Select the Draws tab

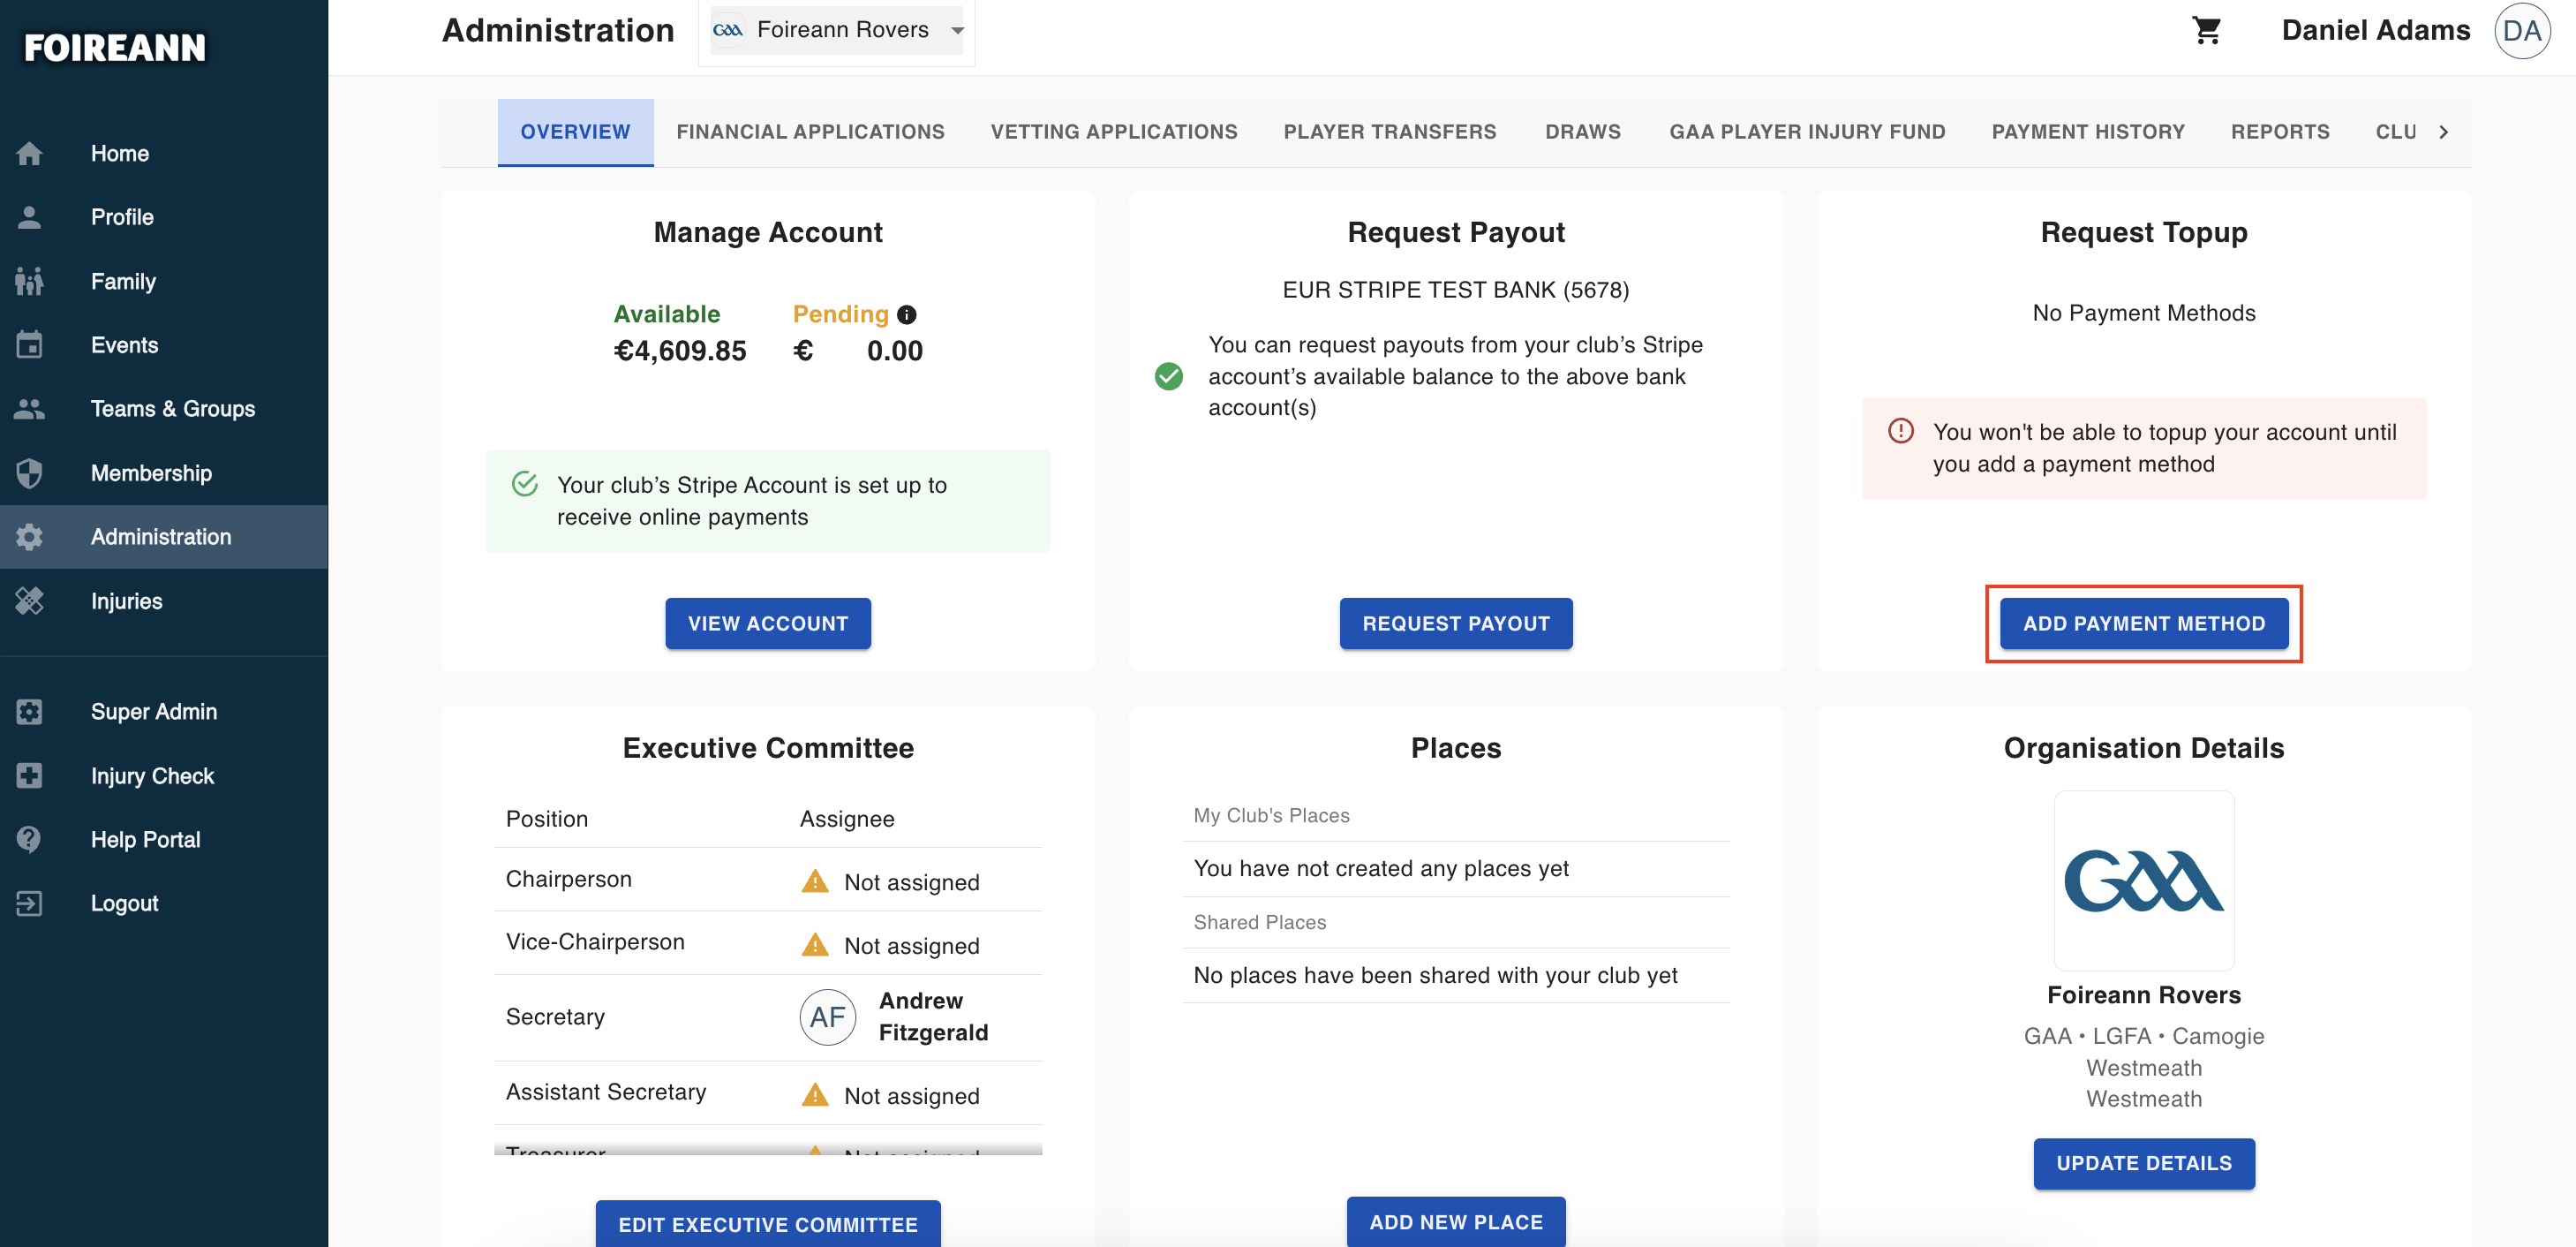click(x=1583, y=132)
